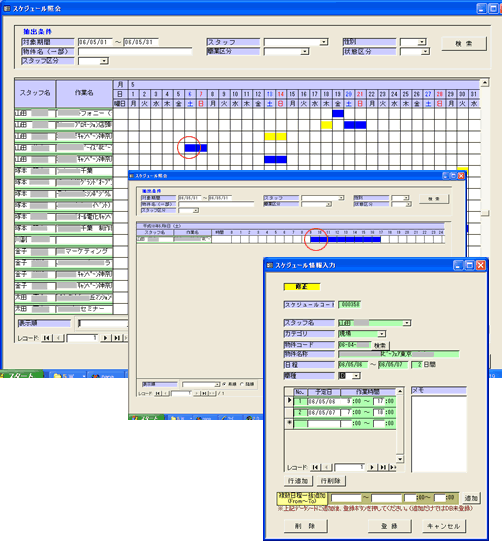Click the 登録 register button

(x=390, y=526)
